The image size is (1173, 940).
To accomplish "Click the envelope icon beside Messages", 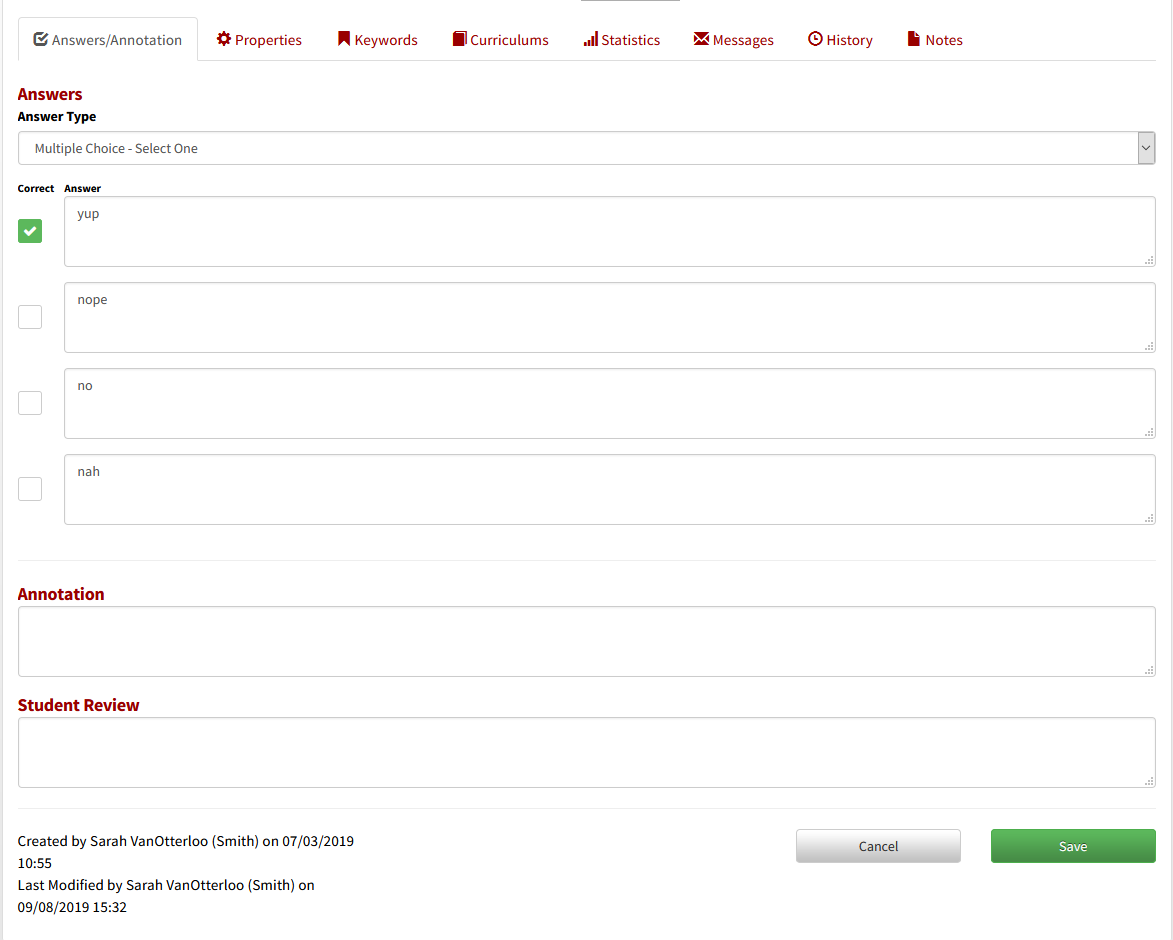I will coord(701,39).
